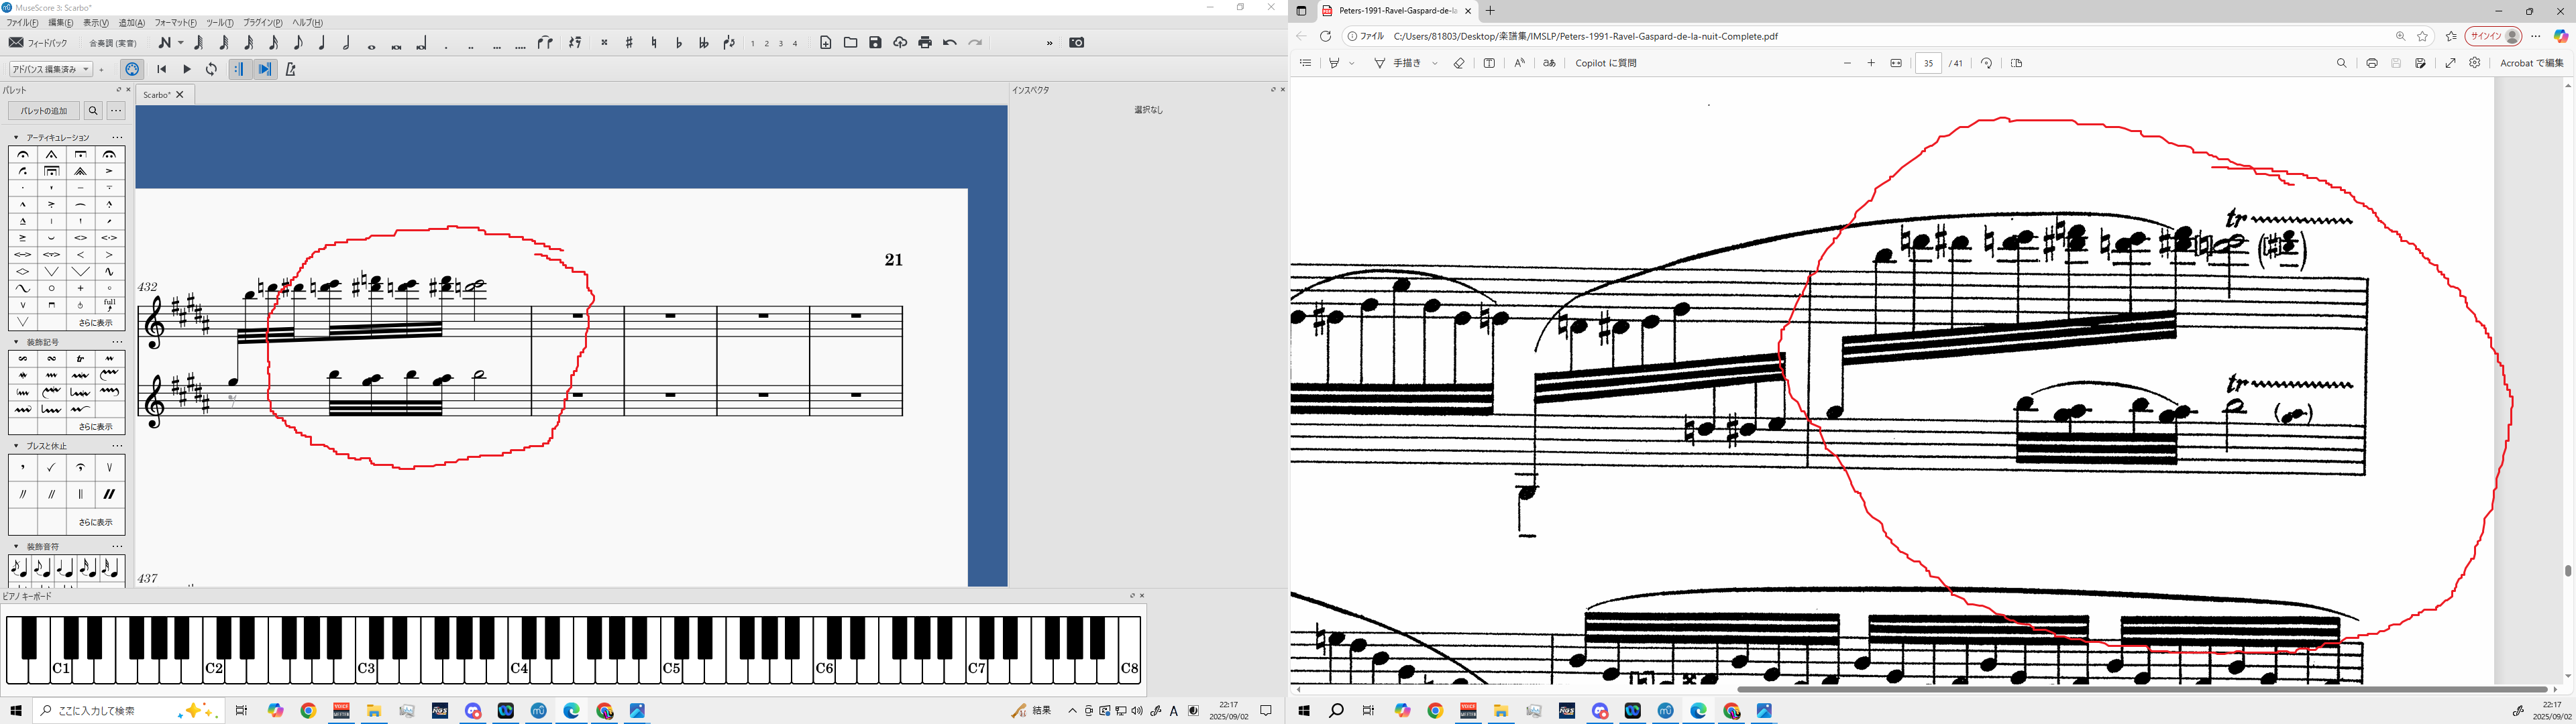The height and width of the screenshot is (724, 2576).
Task: Upload the score online
Action: pyautogui.click(x=900, y=43)
